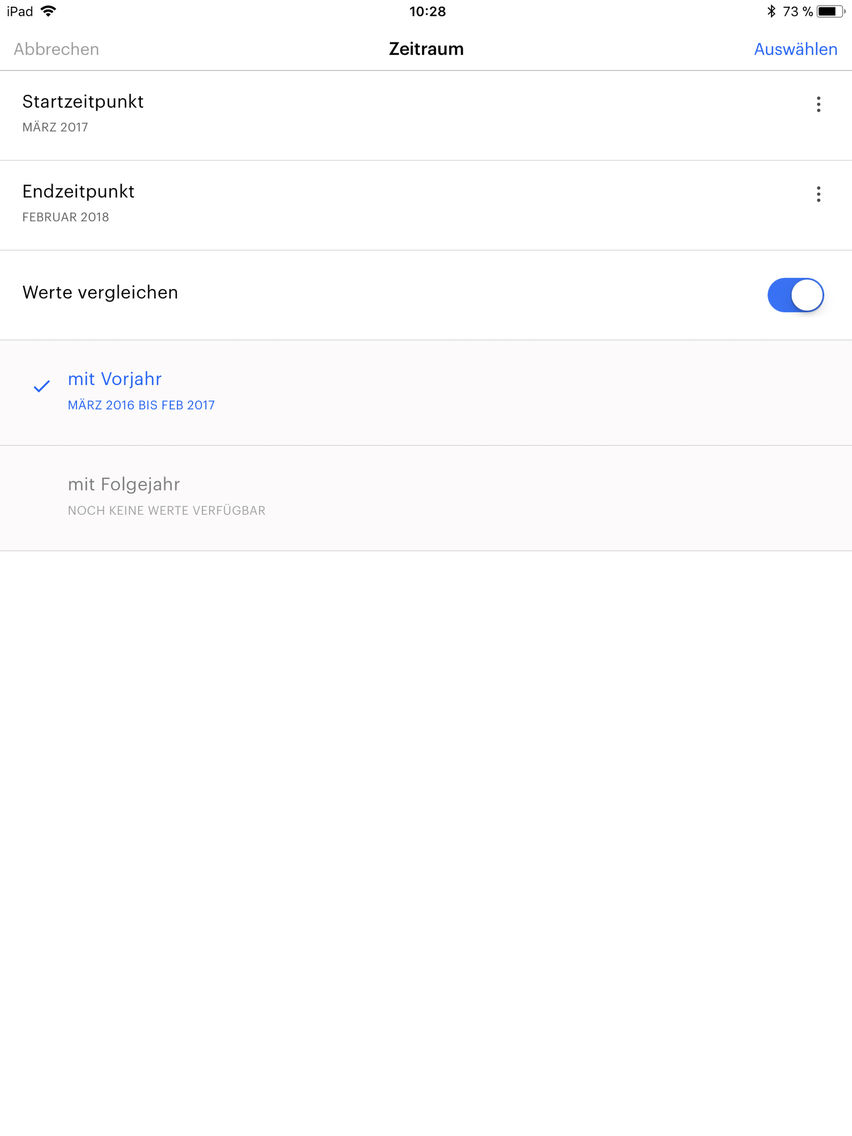Tap the Werte vergleichen label row
Image resolution: width=852 pixels, height=1136 pixels.
tap(426, 296)
